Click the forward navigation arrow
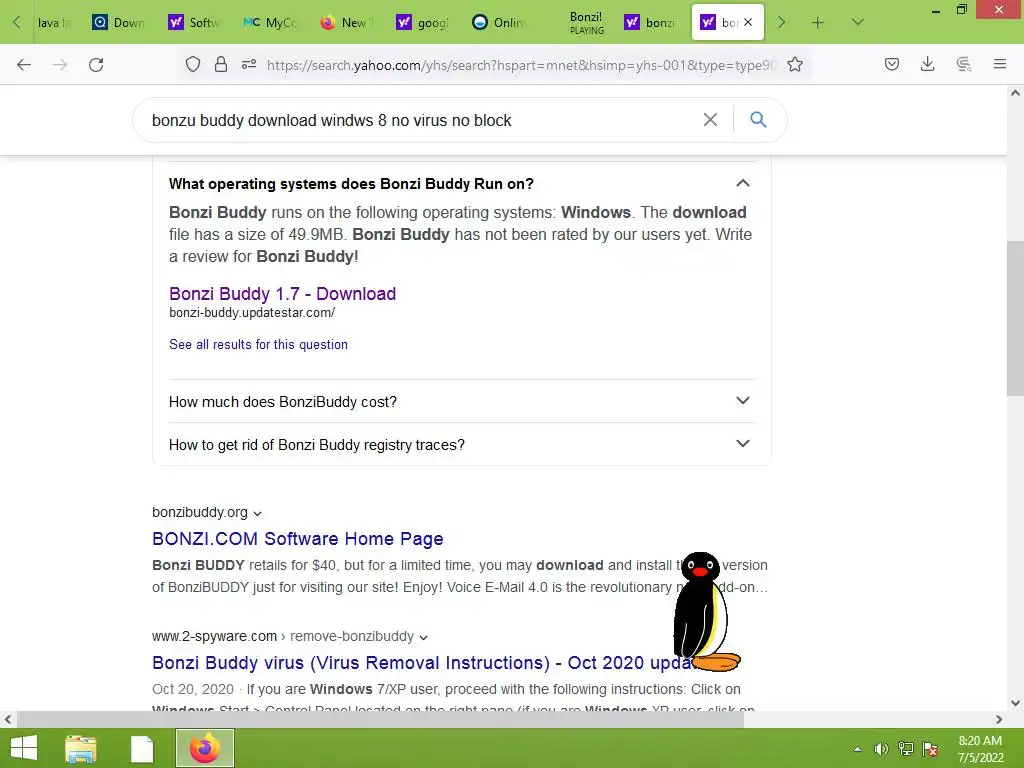This screenshot has height=768, width=1024. (x=60, y=65)
